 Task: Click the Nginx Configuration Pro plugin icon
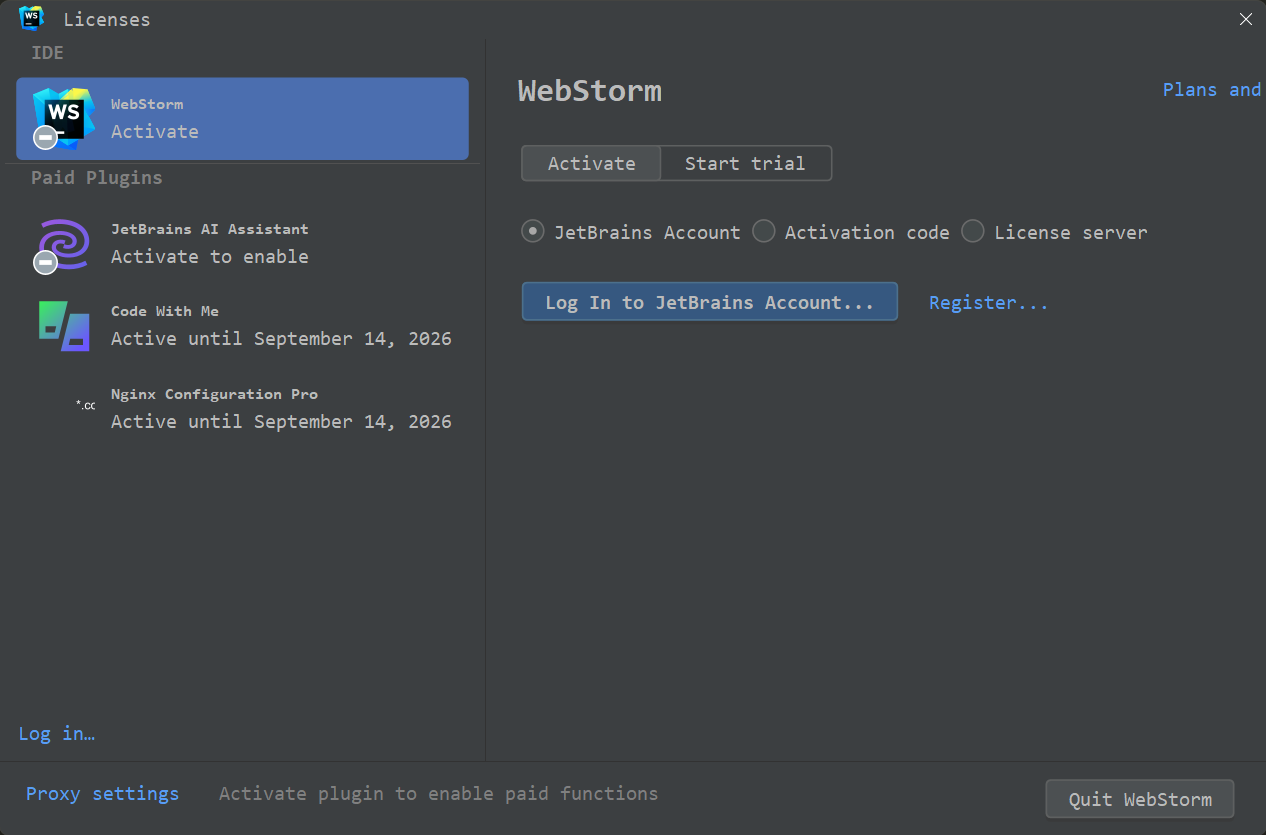tap(85, 406)
